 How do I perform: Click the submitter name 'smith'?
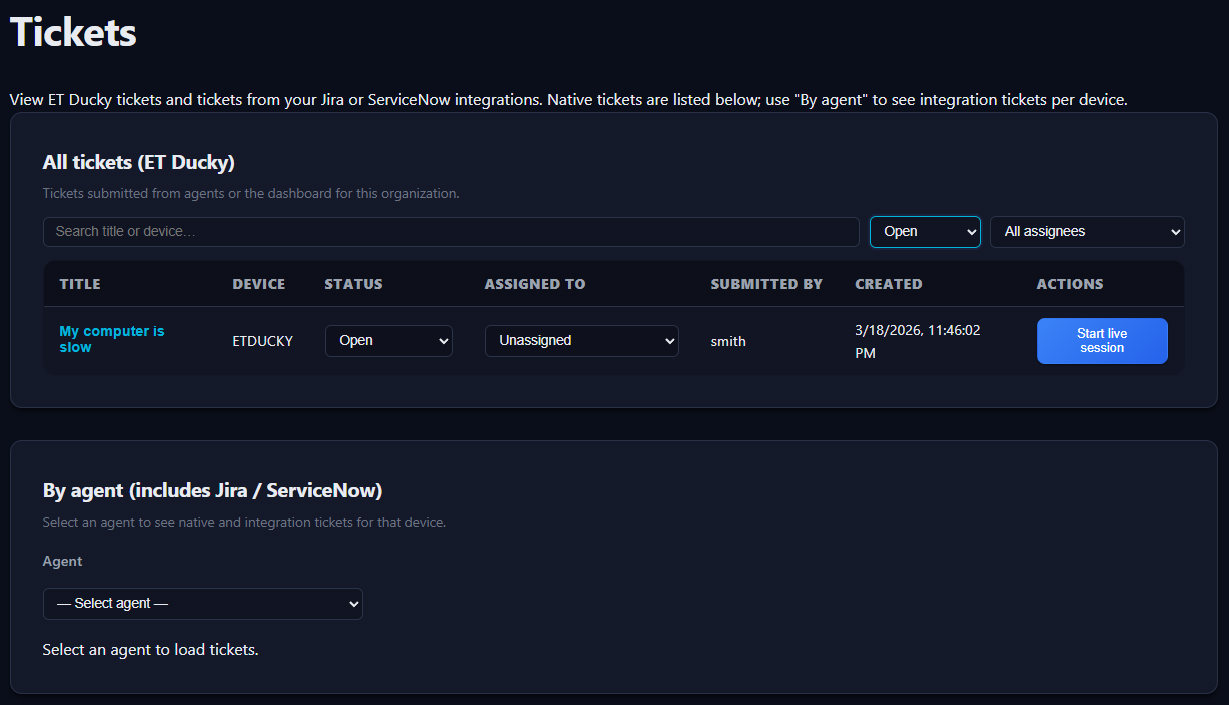pos(727,341)
